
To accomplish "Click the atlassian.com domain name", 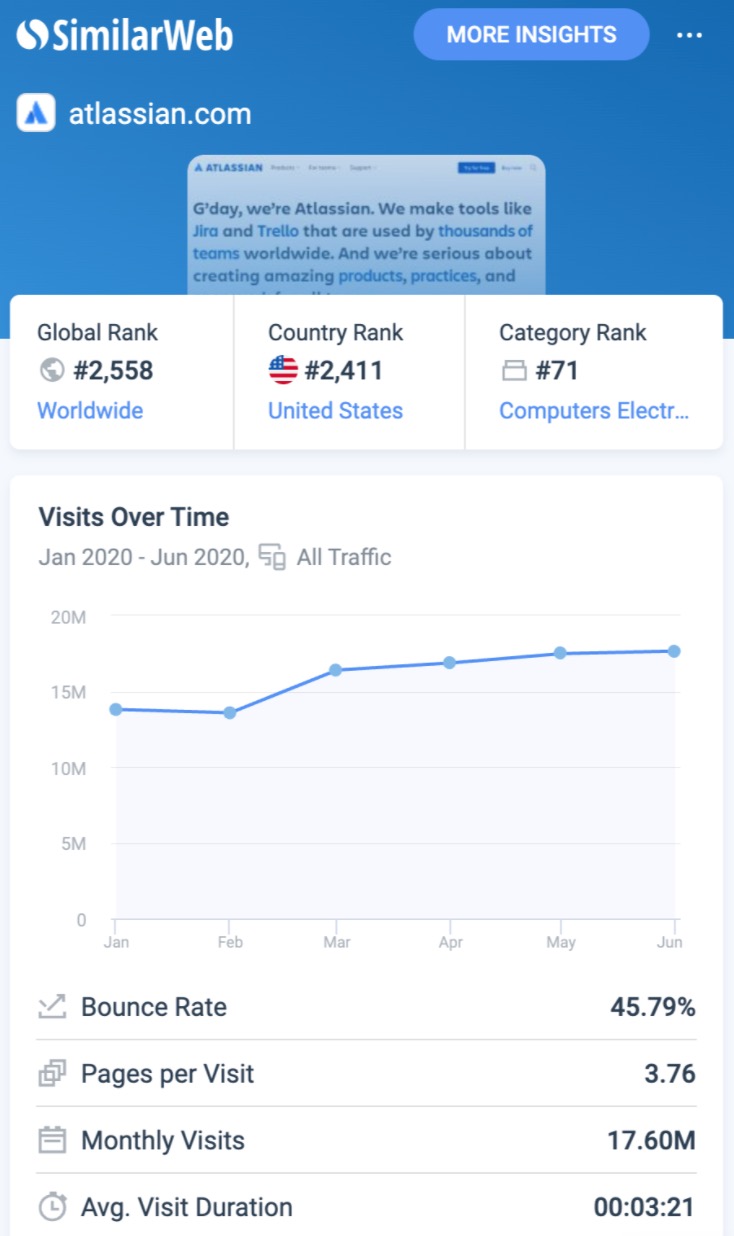I will (x=160, y=114).
